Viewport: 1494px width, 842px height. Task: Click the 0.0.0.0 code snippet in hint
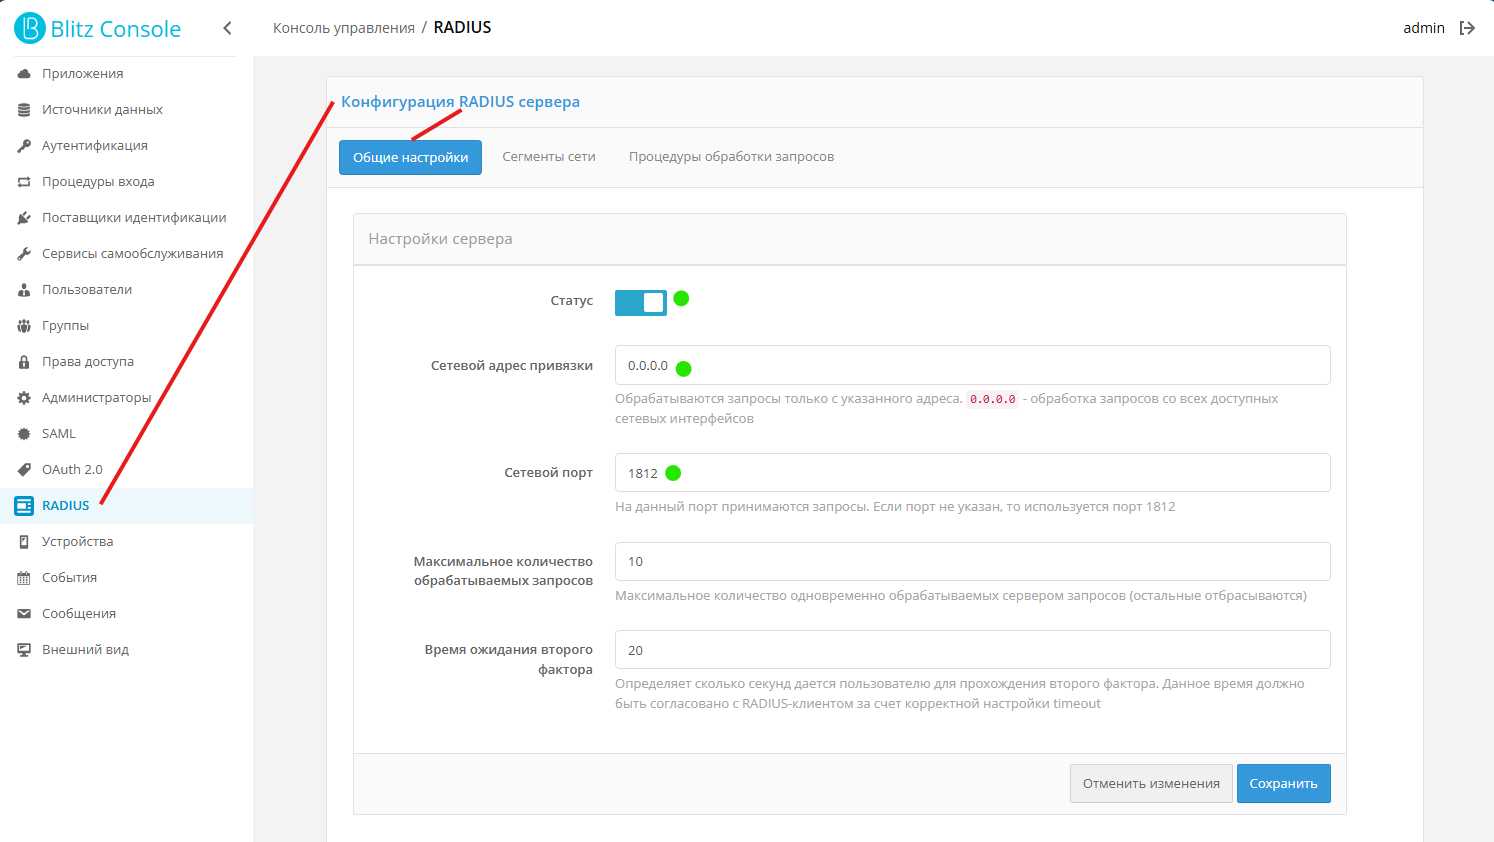click(x=992, y=399)
